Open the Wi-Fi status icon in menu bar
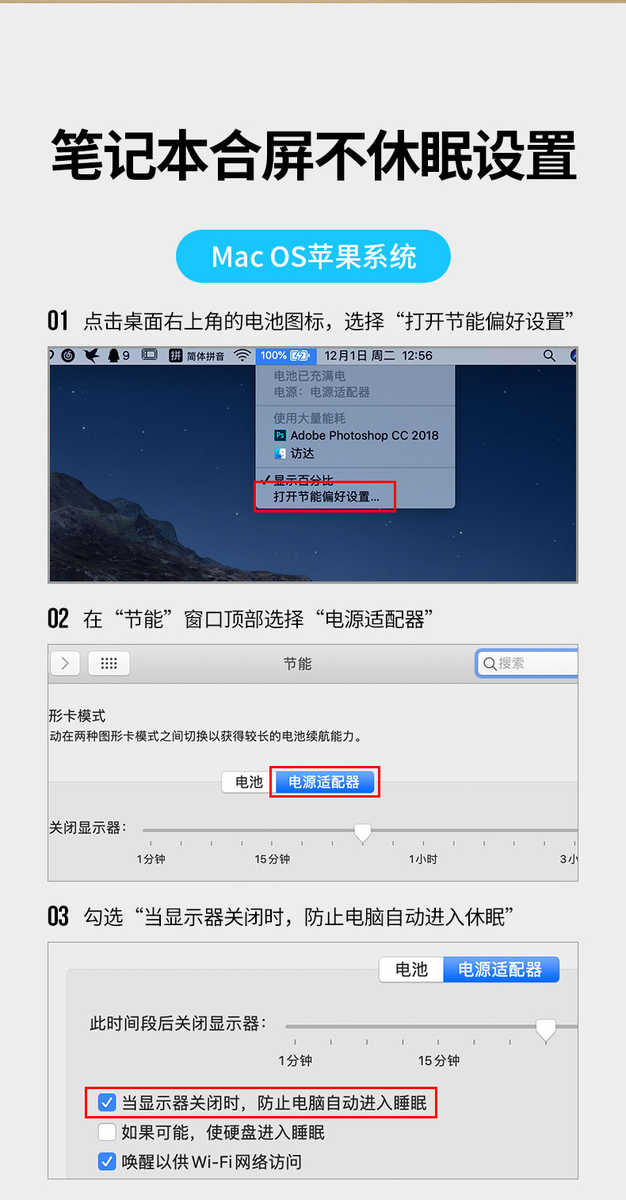 (242, 355)
